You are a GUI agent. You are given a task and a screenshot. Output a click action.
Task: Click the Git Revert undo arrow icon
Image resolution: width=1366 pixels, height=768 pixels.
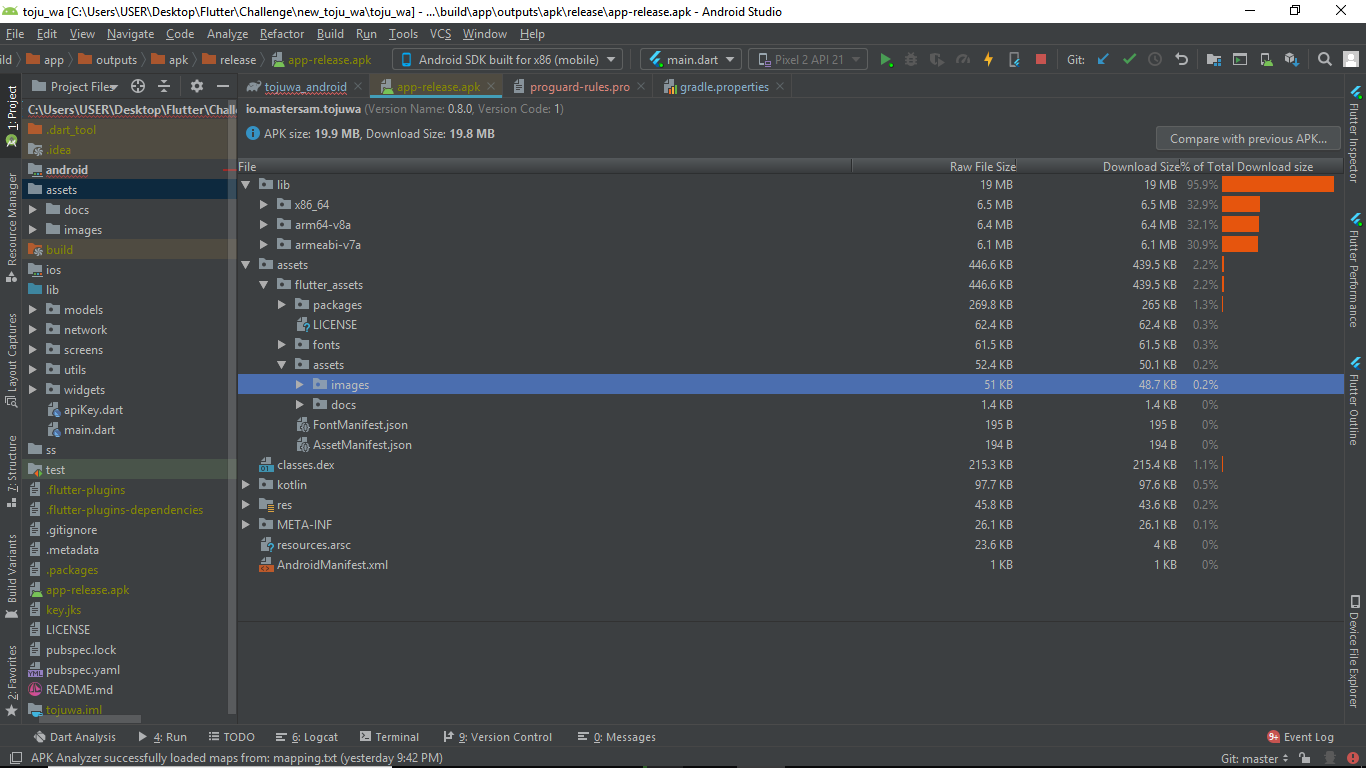pyautogui.click(x=1181, y=60)
